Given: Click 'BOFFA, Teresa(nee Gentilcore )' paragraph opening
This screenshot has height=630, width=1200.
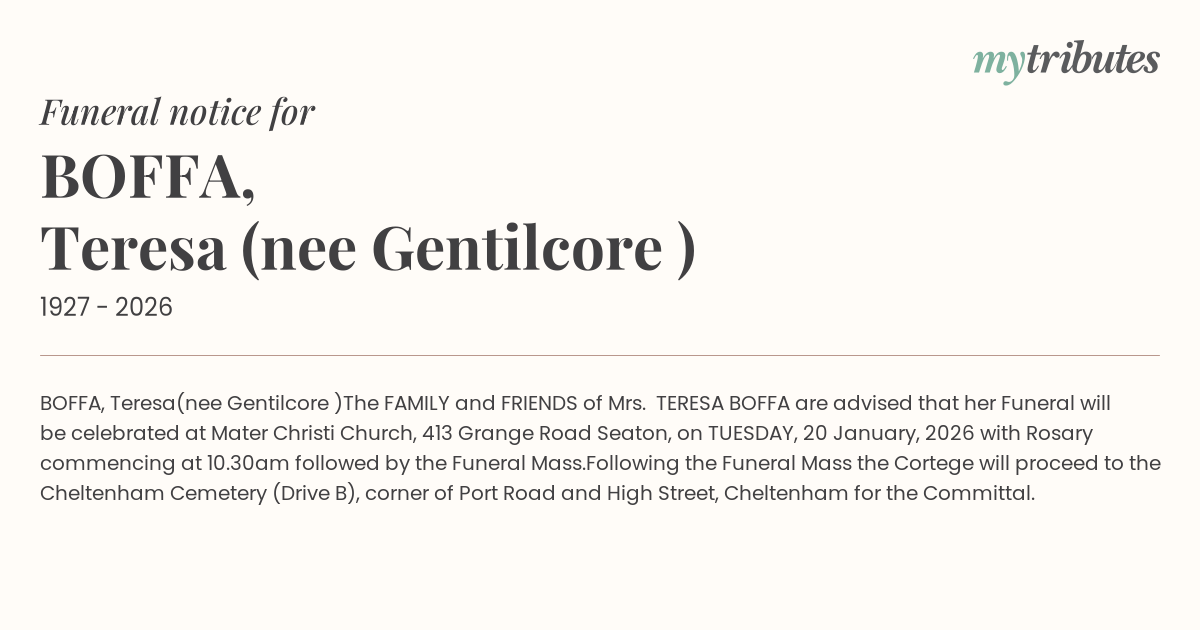Looking at the screenshot, I should (x=190, y=403).
